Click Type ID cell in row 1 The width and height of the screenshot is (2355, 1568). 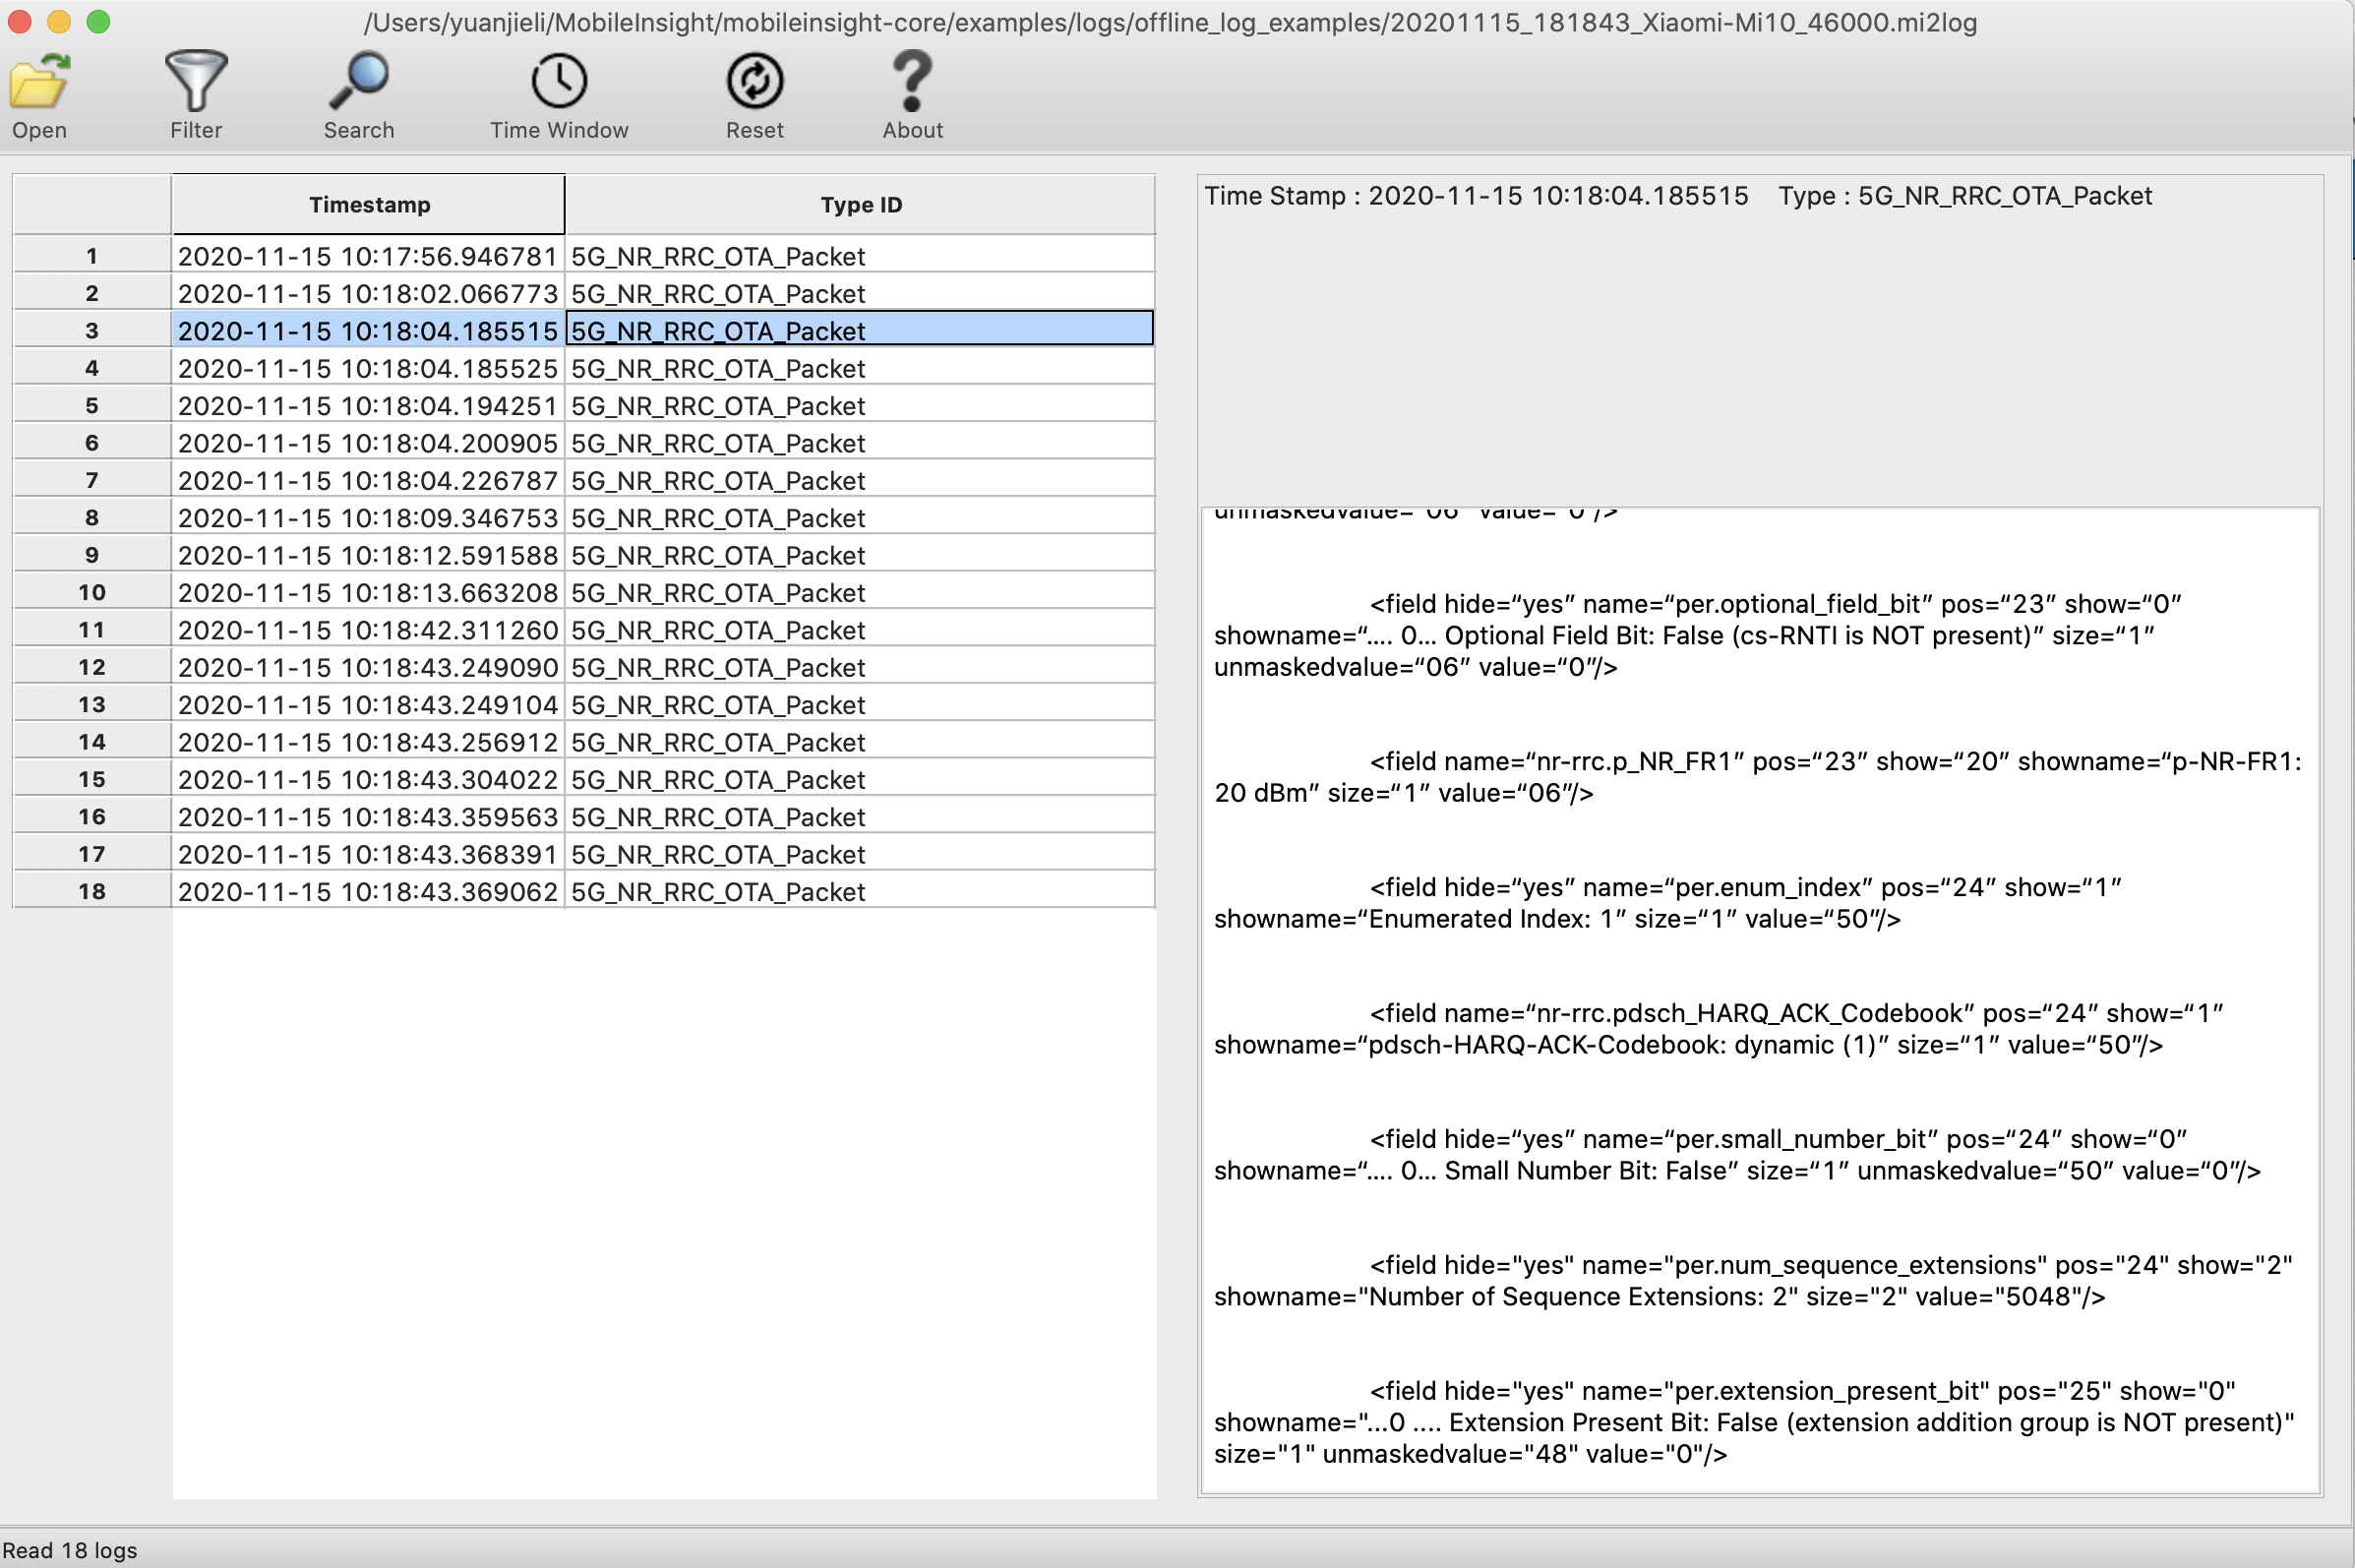click(x=860, y=256)
